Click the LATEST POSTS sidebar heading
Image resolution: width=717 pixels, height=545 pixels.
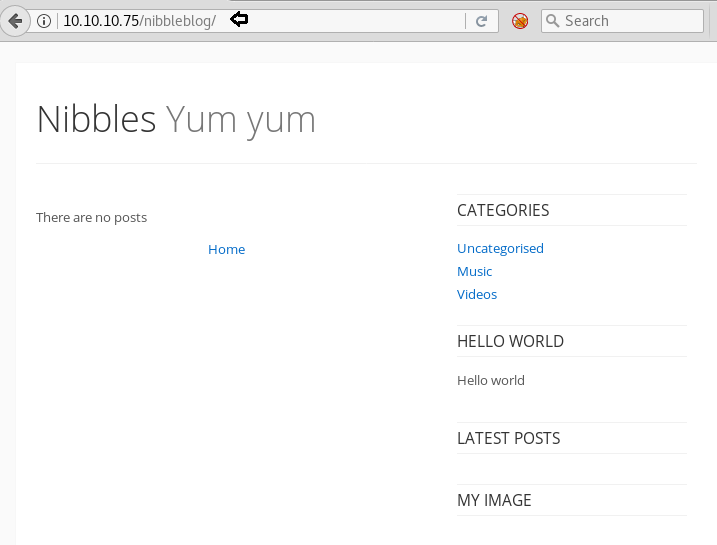[508, 438]
